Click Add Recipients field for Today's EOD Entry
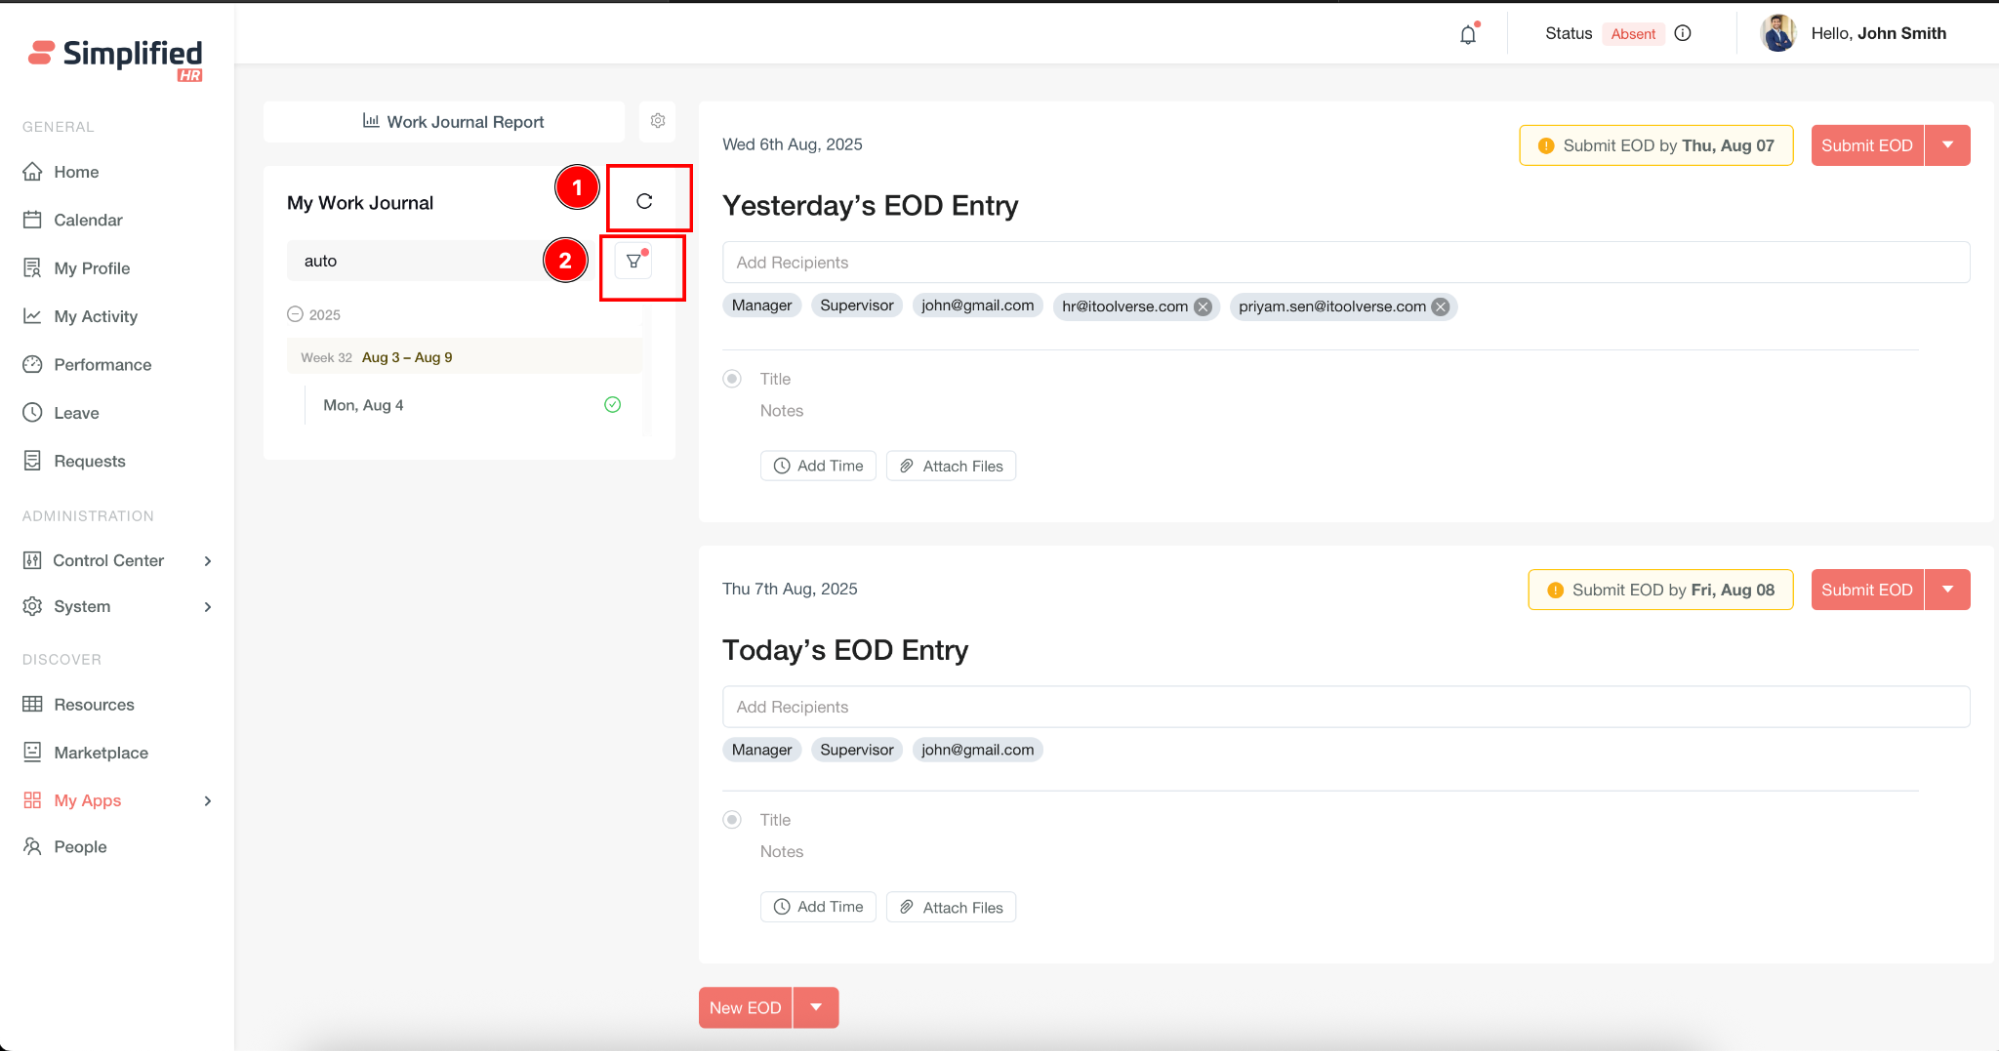 [x=1345, y=707]
